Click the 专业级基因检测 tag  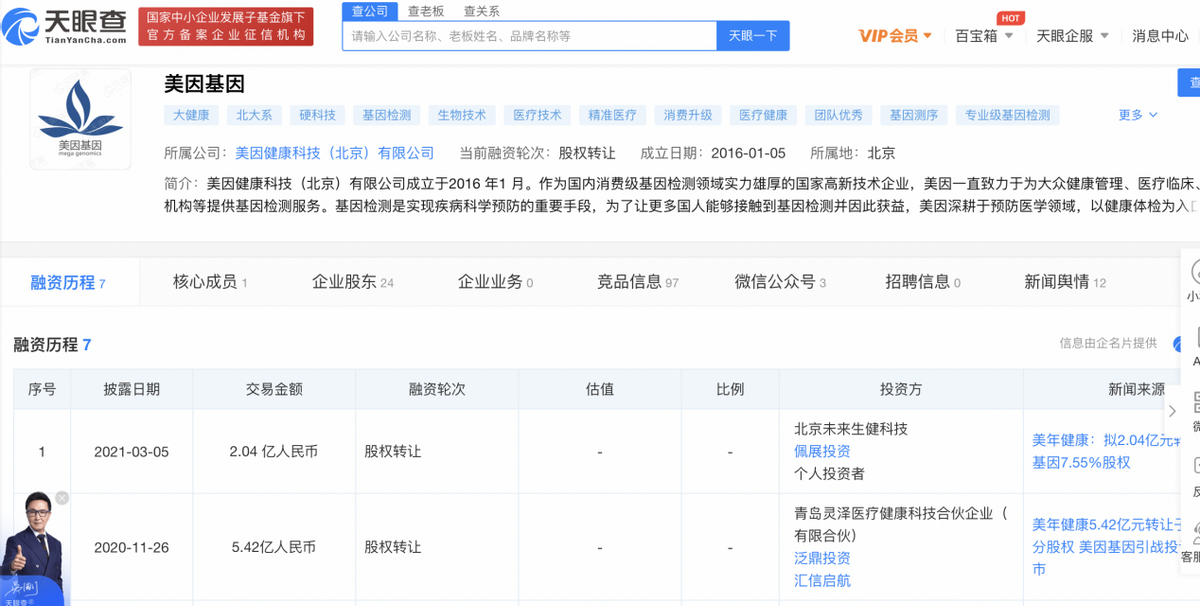pyautogui.click(x=1007, y=115)
